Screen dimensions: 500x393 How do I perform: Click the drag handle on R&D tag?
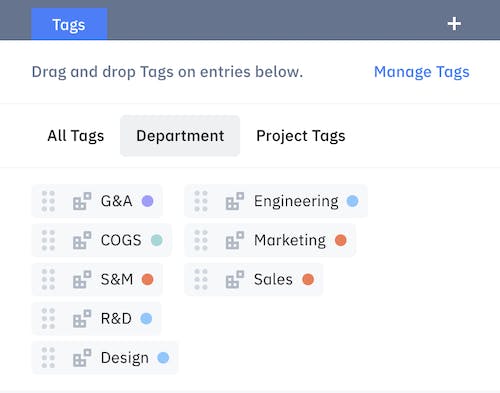pyautogui.click(x=48, y=319)
